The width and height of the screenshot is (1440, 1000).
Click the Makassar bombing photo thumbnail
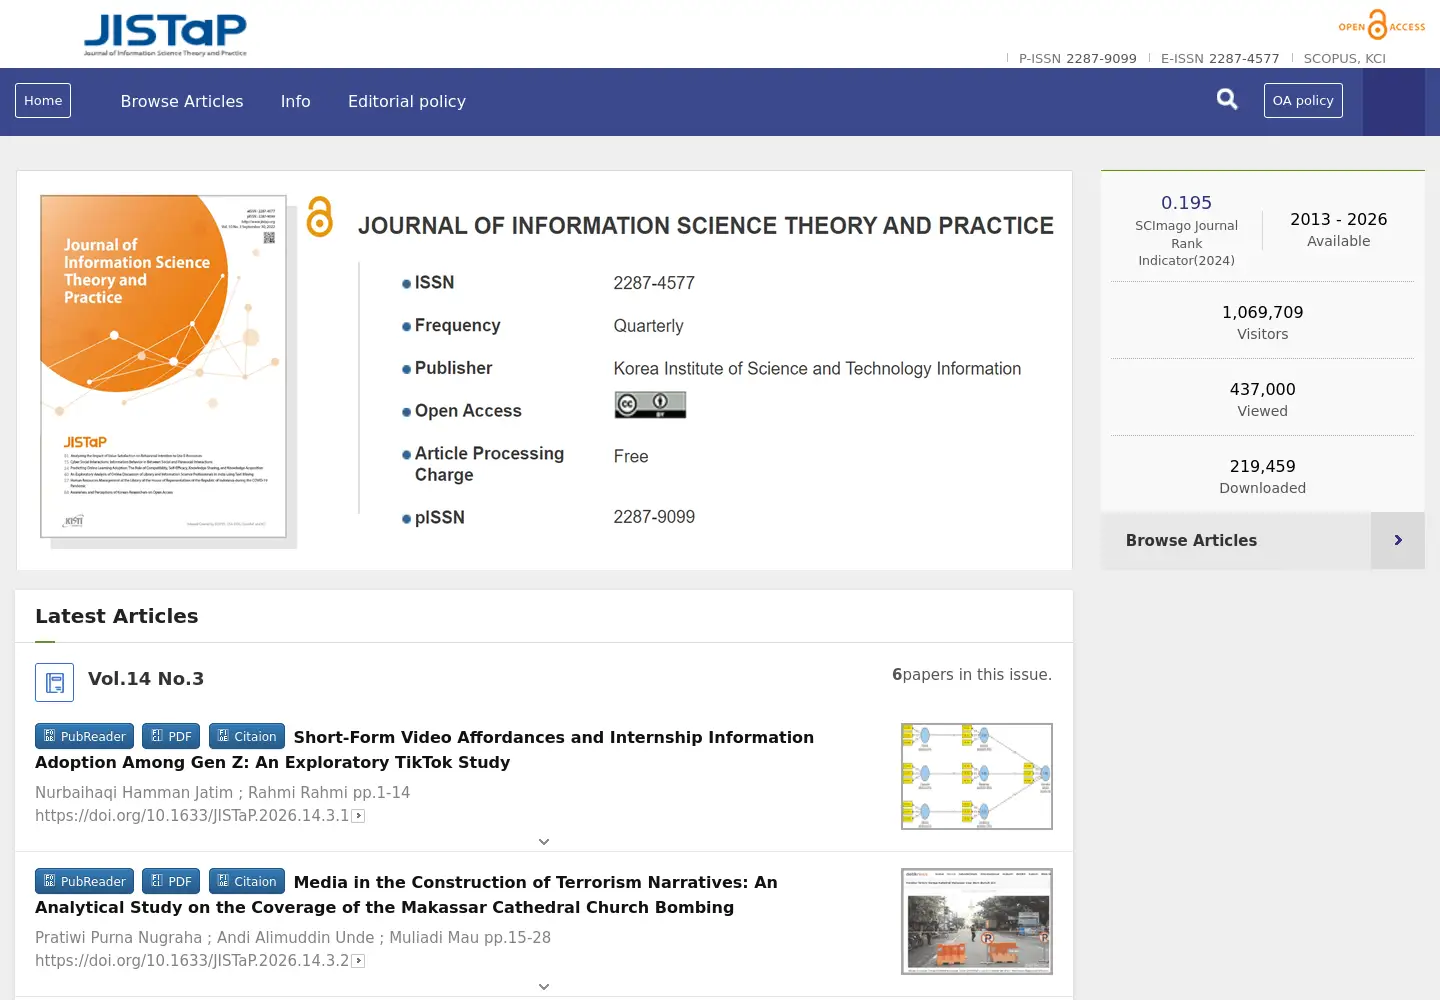click(x=977, y=921)
